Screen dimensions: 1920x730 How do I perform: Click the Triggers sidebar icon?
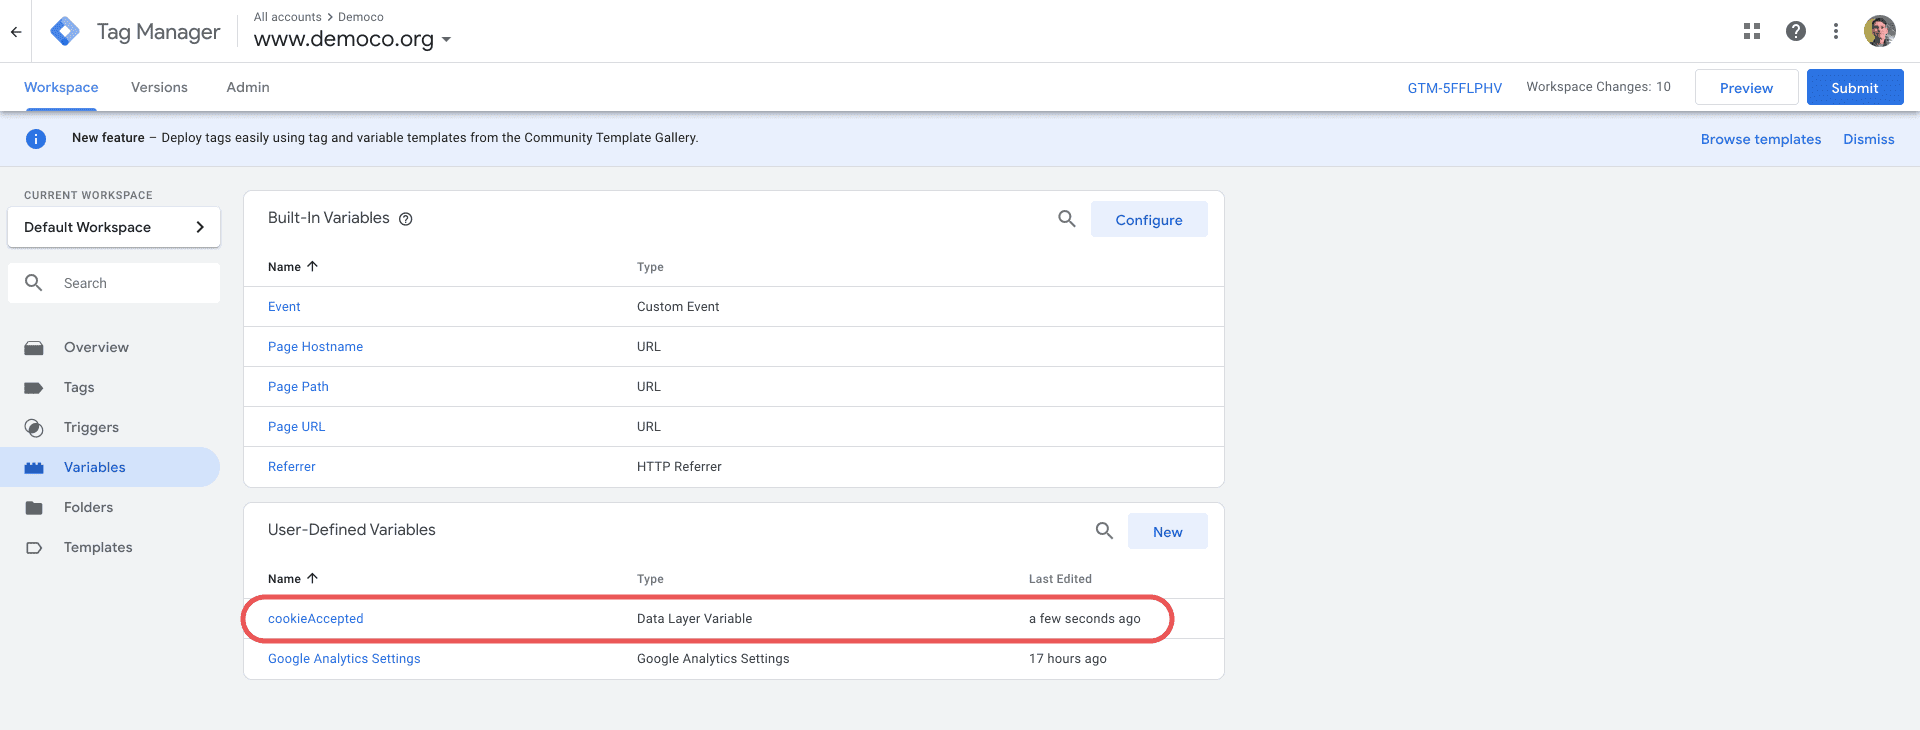click(34, 428)
